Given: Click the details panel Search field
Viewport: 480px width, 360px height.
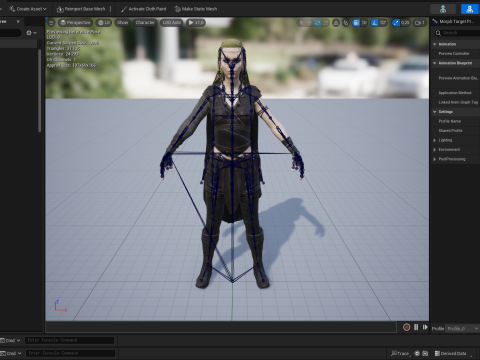Looking at the screenshot, I should tap(457, 33).
